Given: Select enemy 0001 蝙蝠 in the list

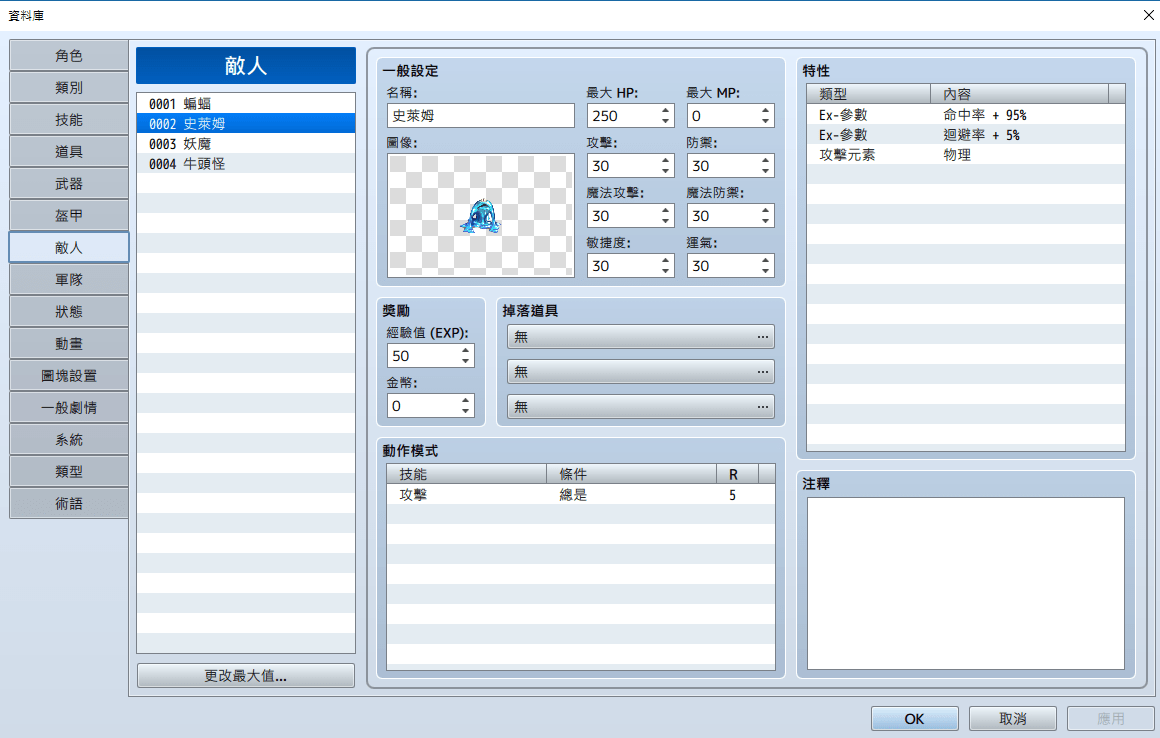Looking at the screenshot, I should (x=245, y=103).
